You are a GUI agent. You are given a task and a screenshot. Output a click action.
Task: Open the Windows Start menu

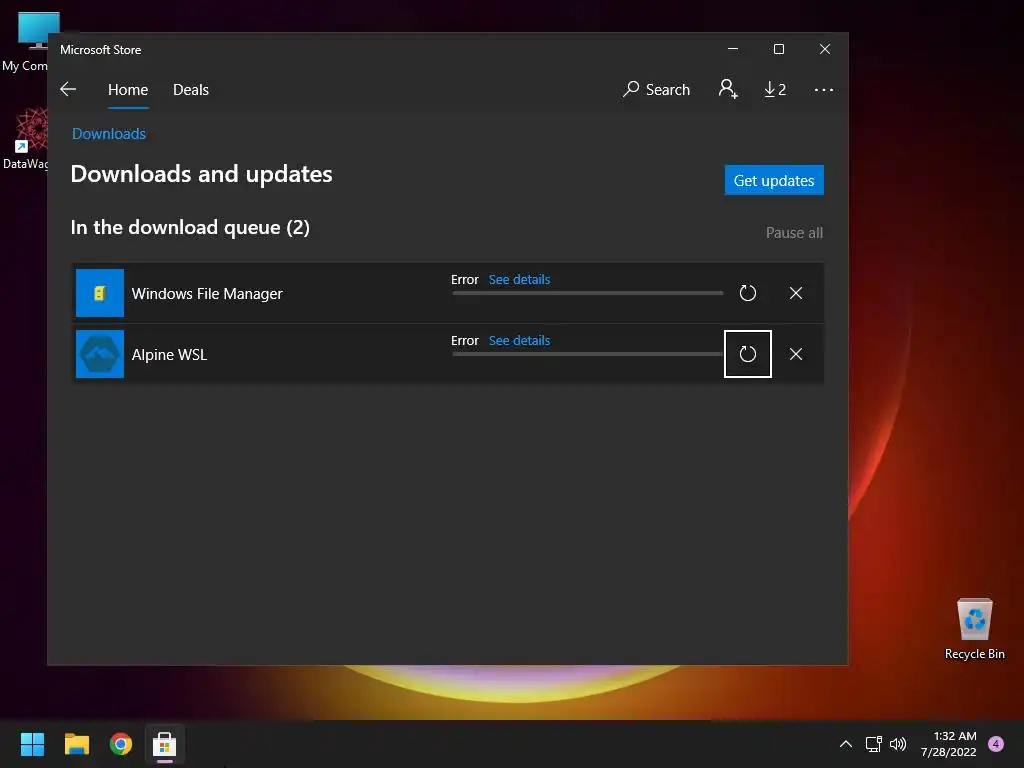coord(32,744)
